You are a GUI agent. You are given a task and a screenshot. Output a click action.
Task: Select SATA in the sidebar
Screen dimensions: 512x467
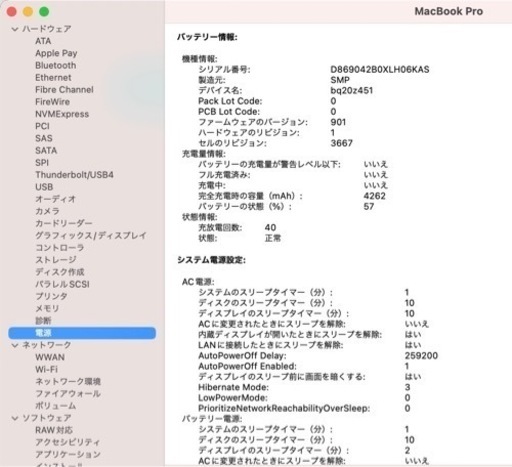[x=46, y=150]
